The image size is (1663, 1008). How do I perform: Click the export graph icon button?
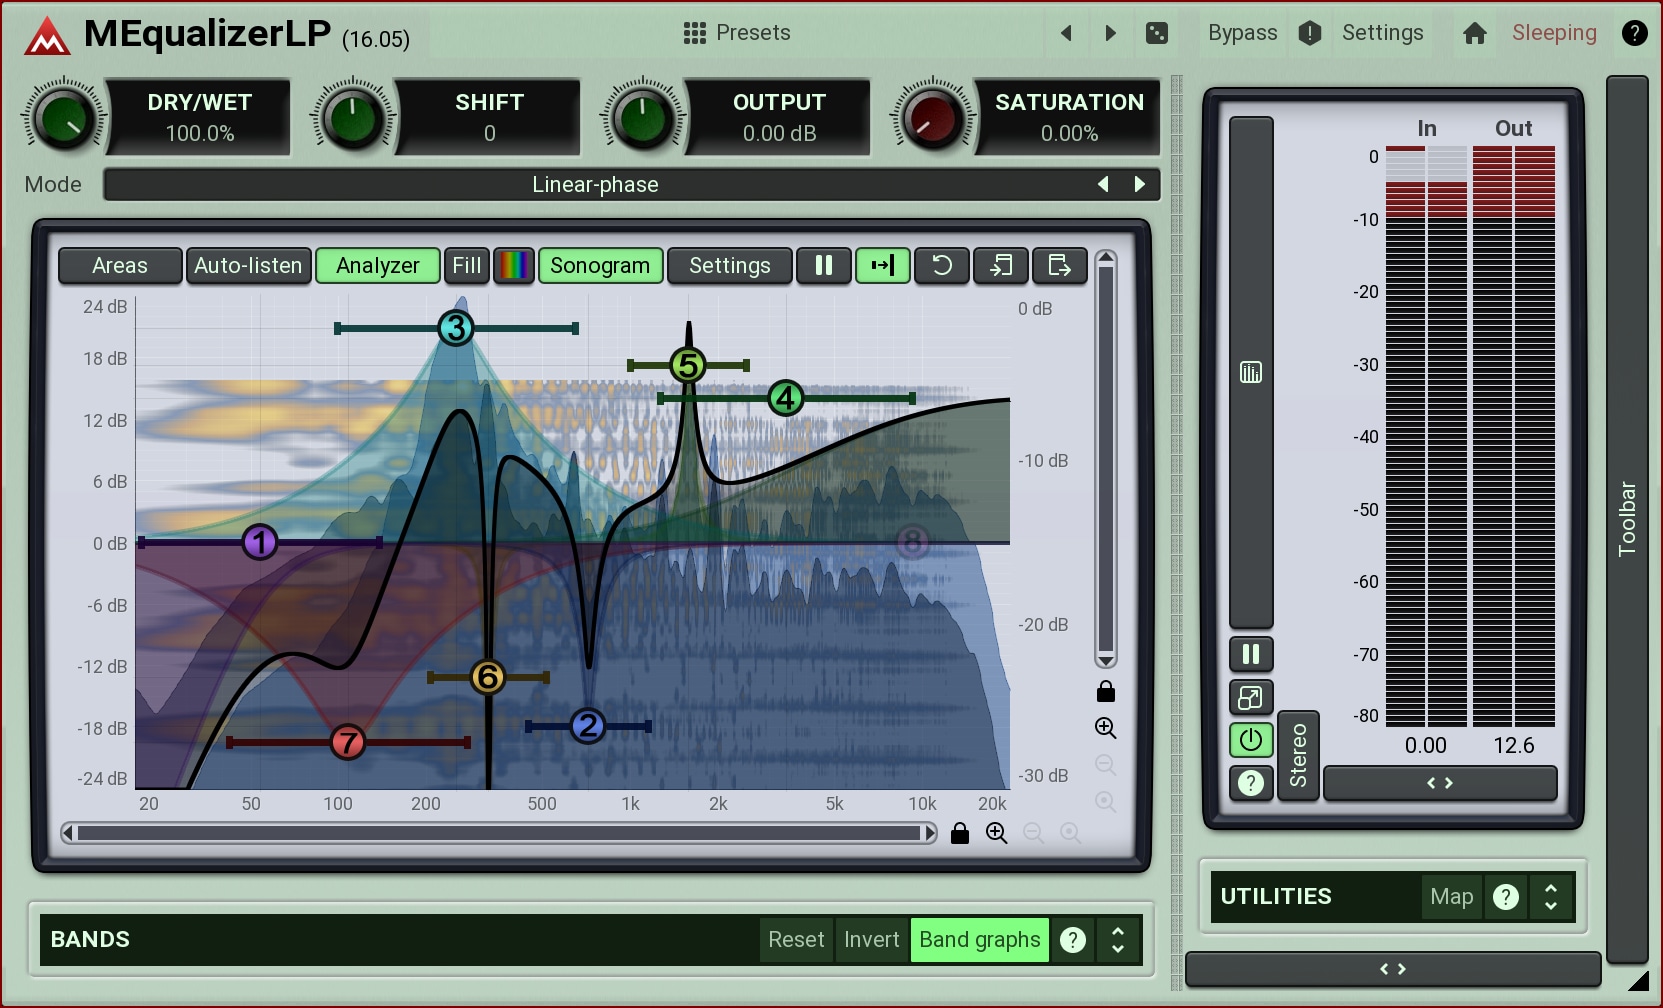point(1060,265)
